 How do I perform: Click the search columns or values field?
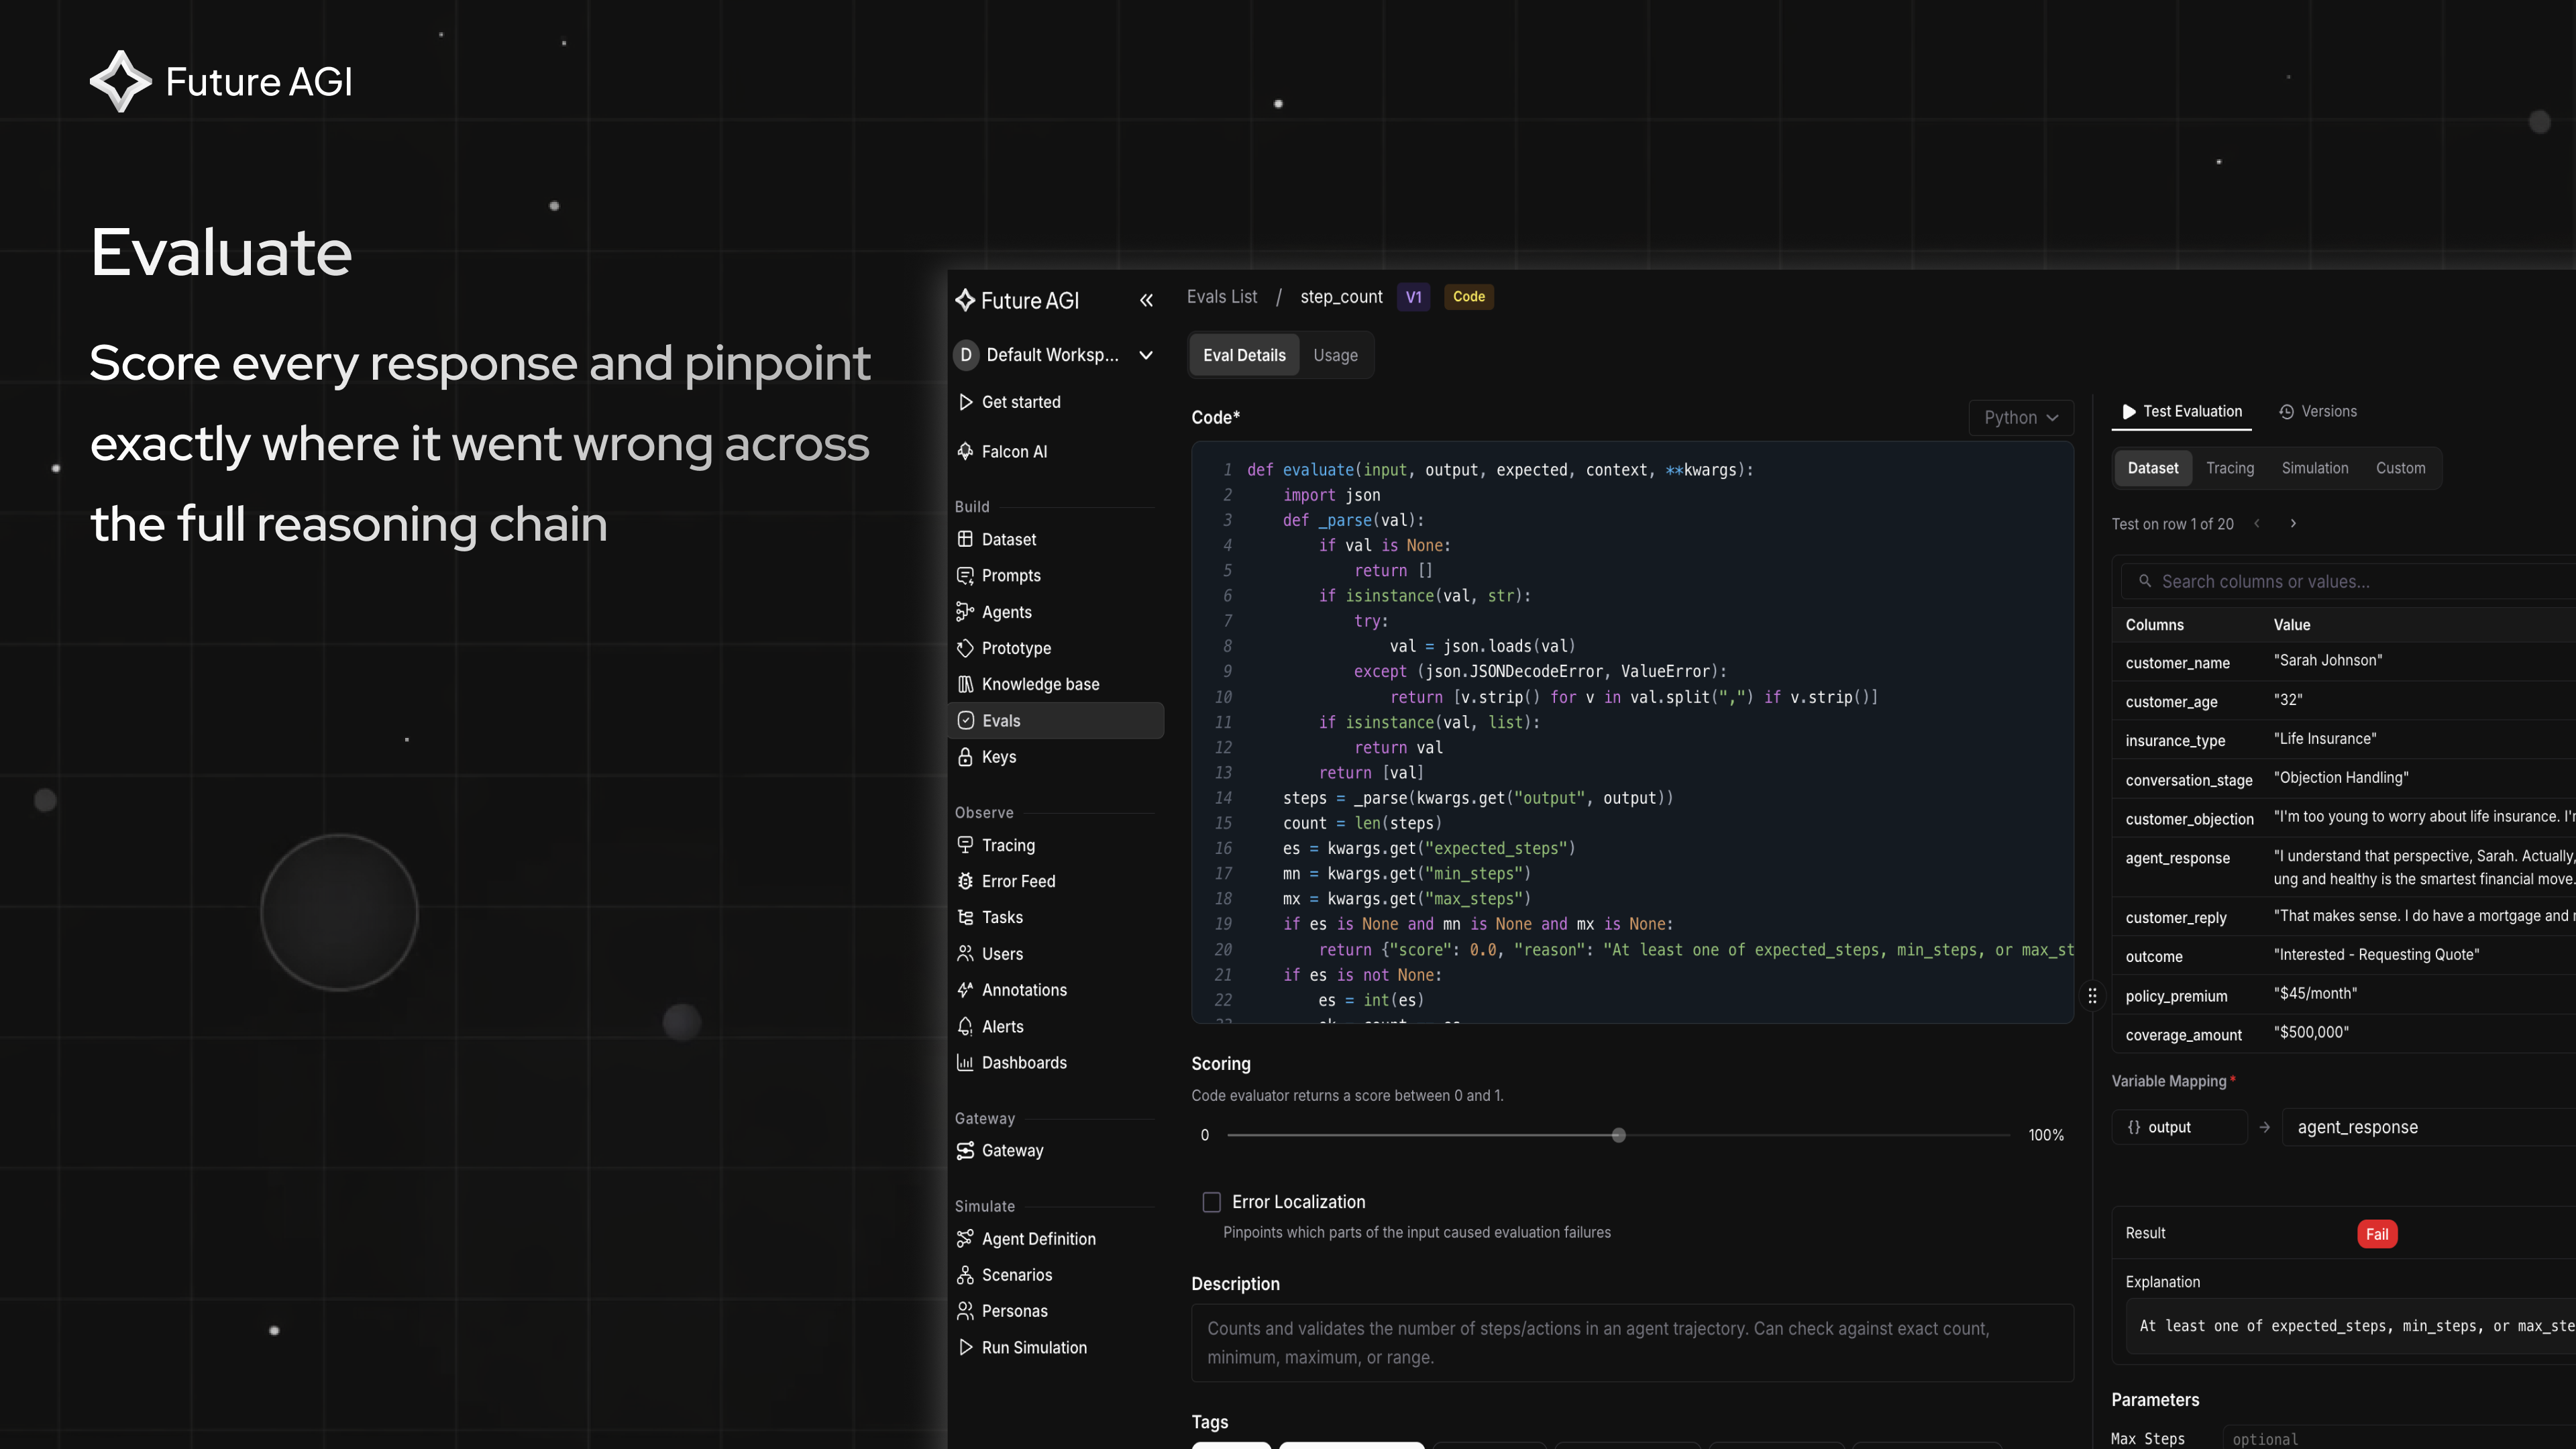tap(2350, 581)
